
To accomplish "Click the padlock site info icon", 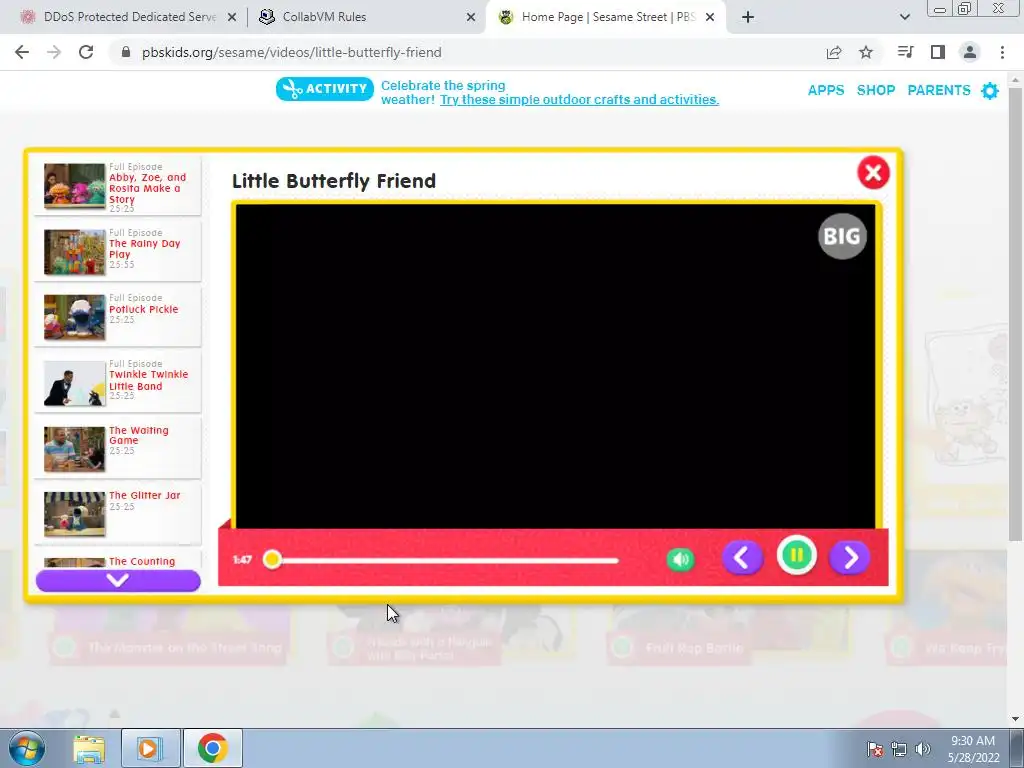I will 126,52.
